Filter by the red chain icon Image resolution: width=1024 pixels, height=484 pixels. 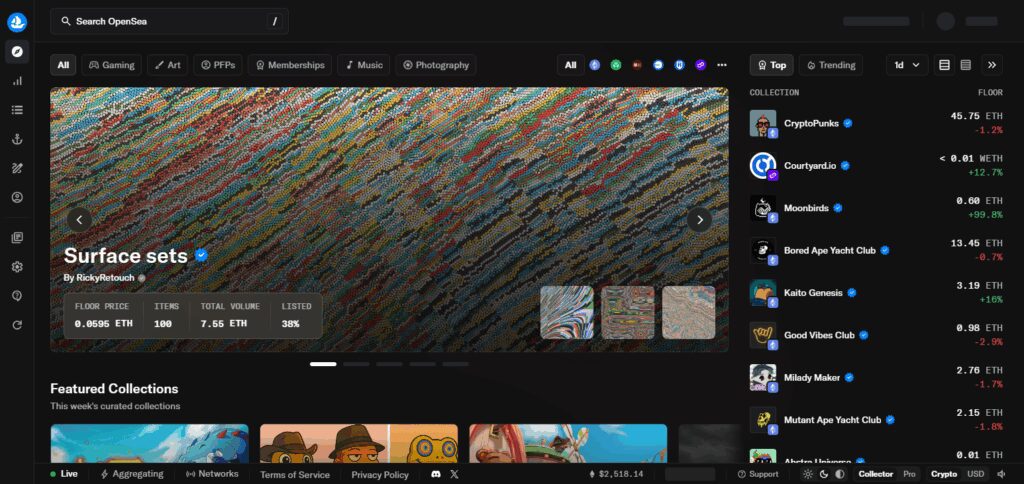point(637,65)
